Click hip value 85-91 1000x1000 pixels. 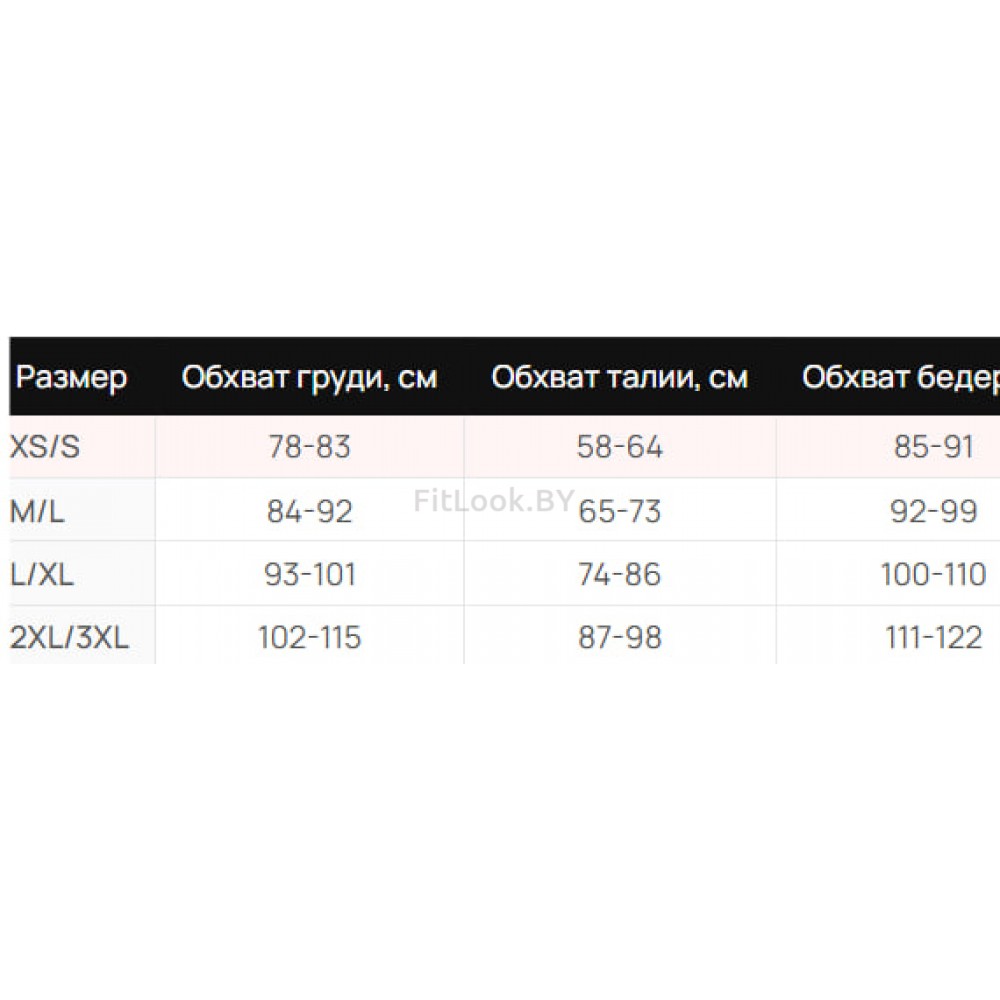pyautogui.click(x=934, y=446)
